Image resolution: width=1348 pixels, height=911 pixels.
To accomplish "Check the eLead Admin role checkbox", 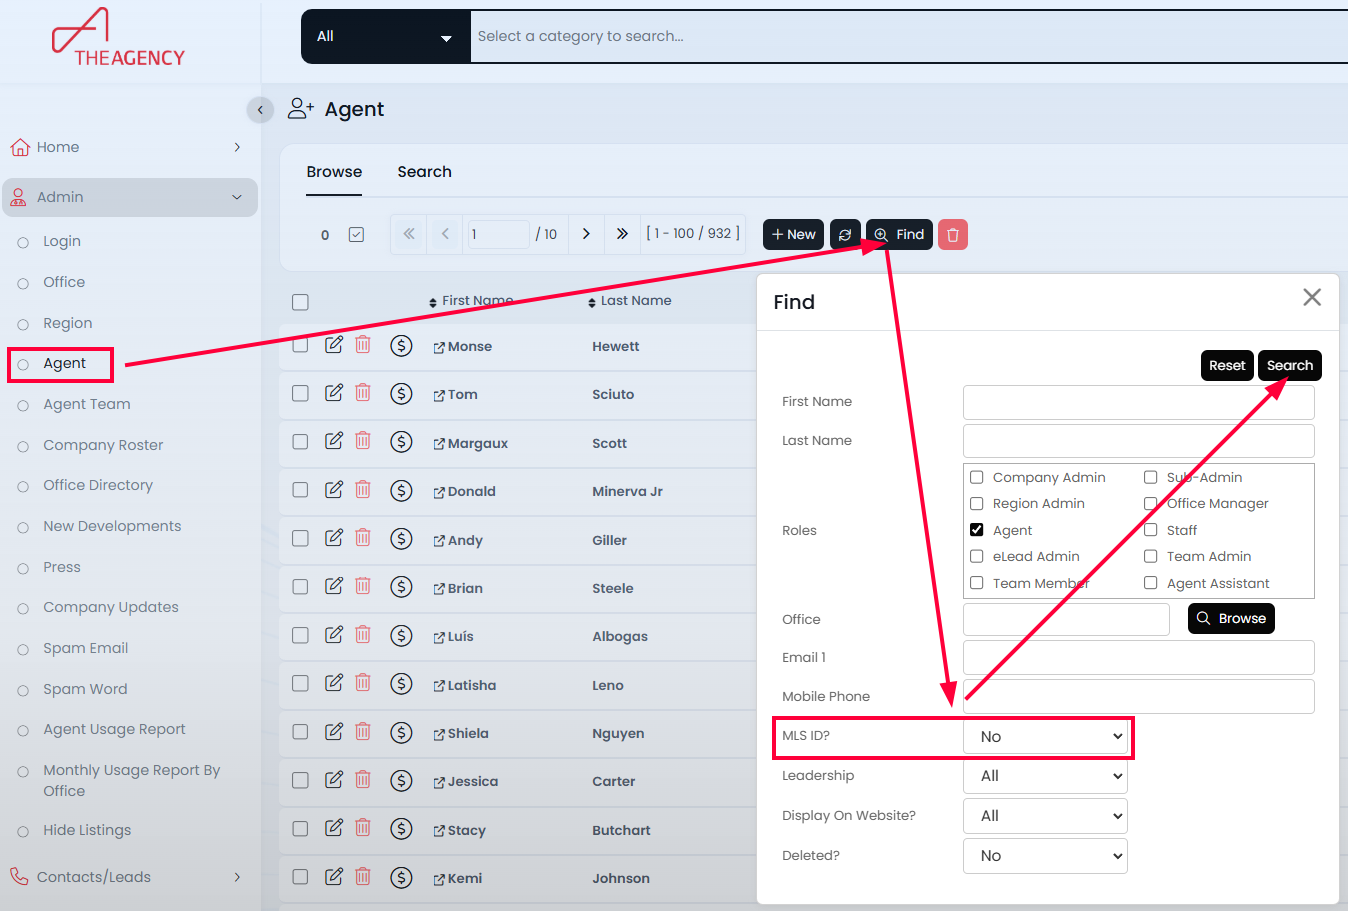I will point(977,556).
